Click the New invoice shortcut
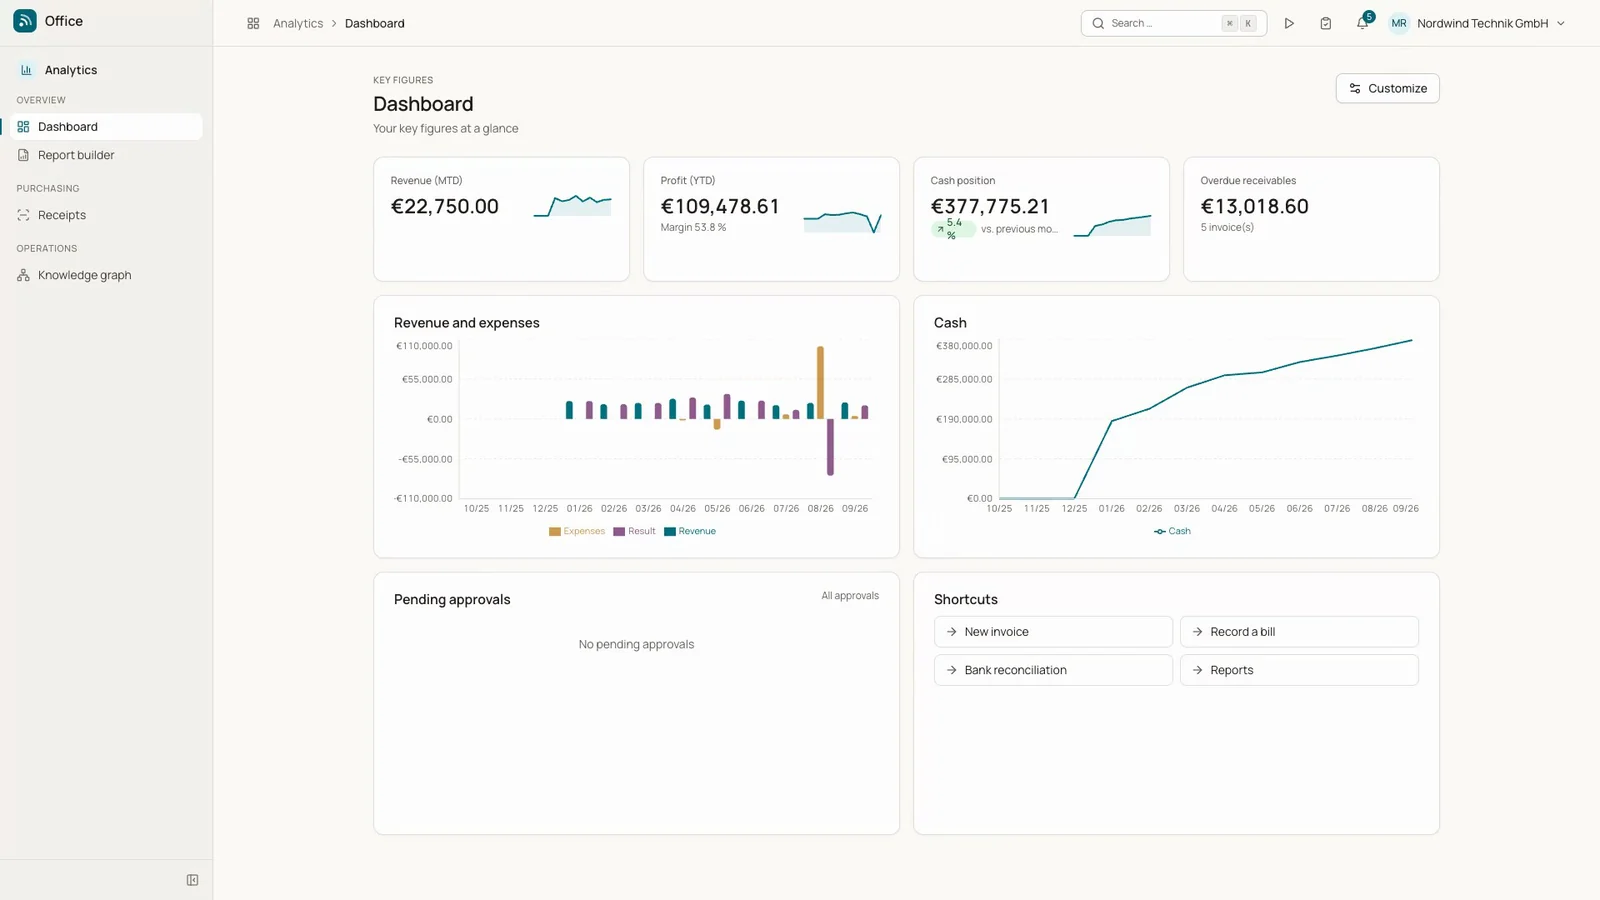The image size is (1600, 900). point(1053,632)
